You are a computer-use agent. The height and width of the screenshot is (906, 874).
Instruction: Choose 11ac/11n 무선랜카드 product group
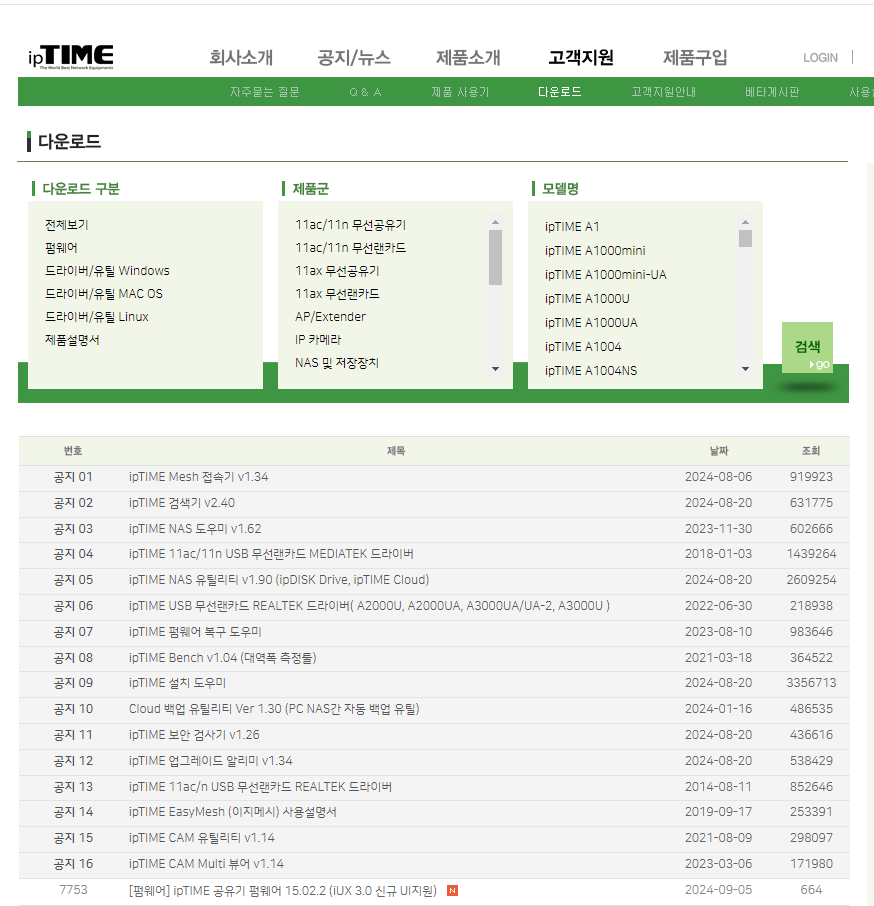[350, 248]
